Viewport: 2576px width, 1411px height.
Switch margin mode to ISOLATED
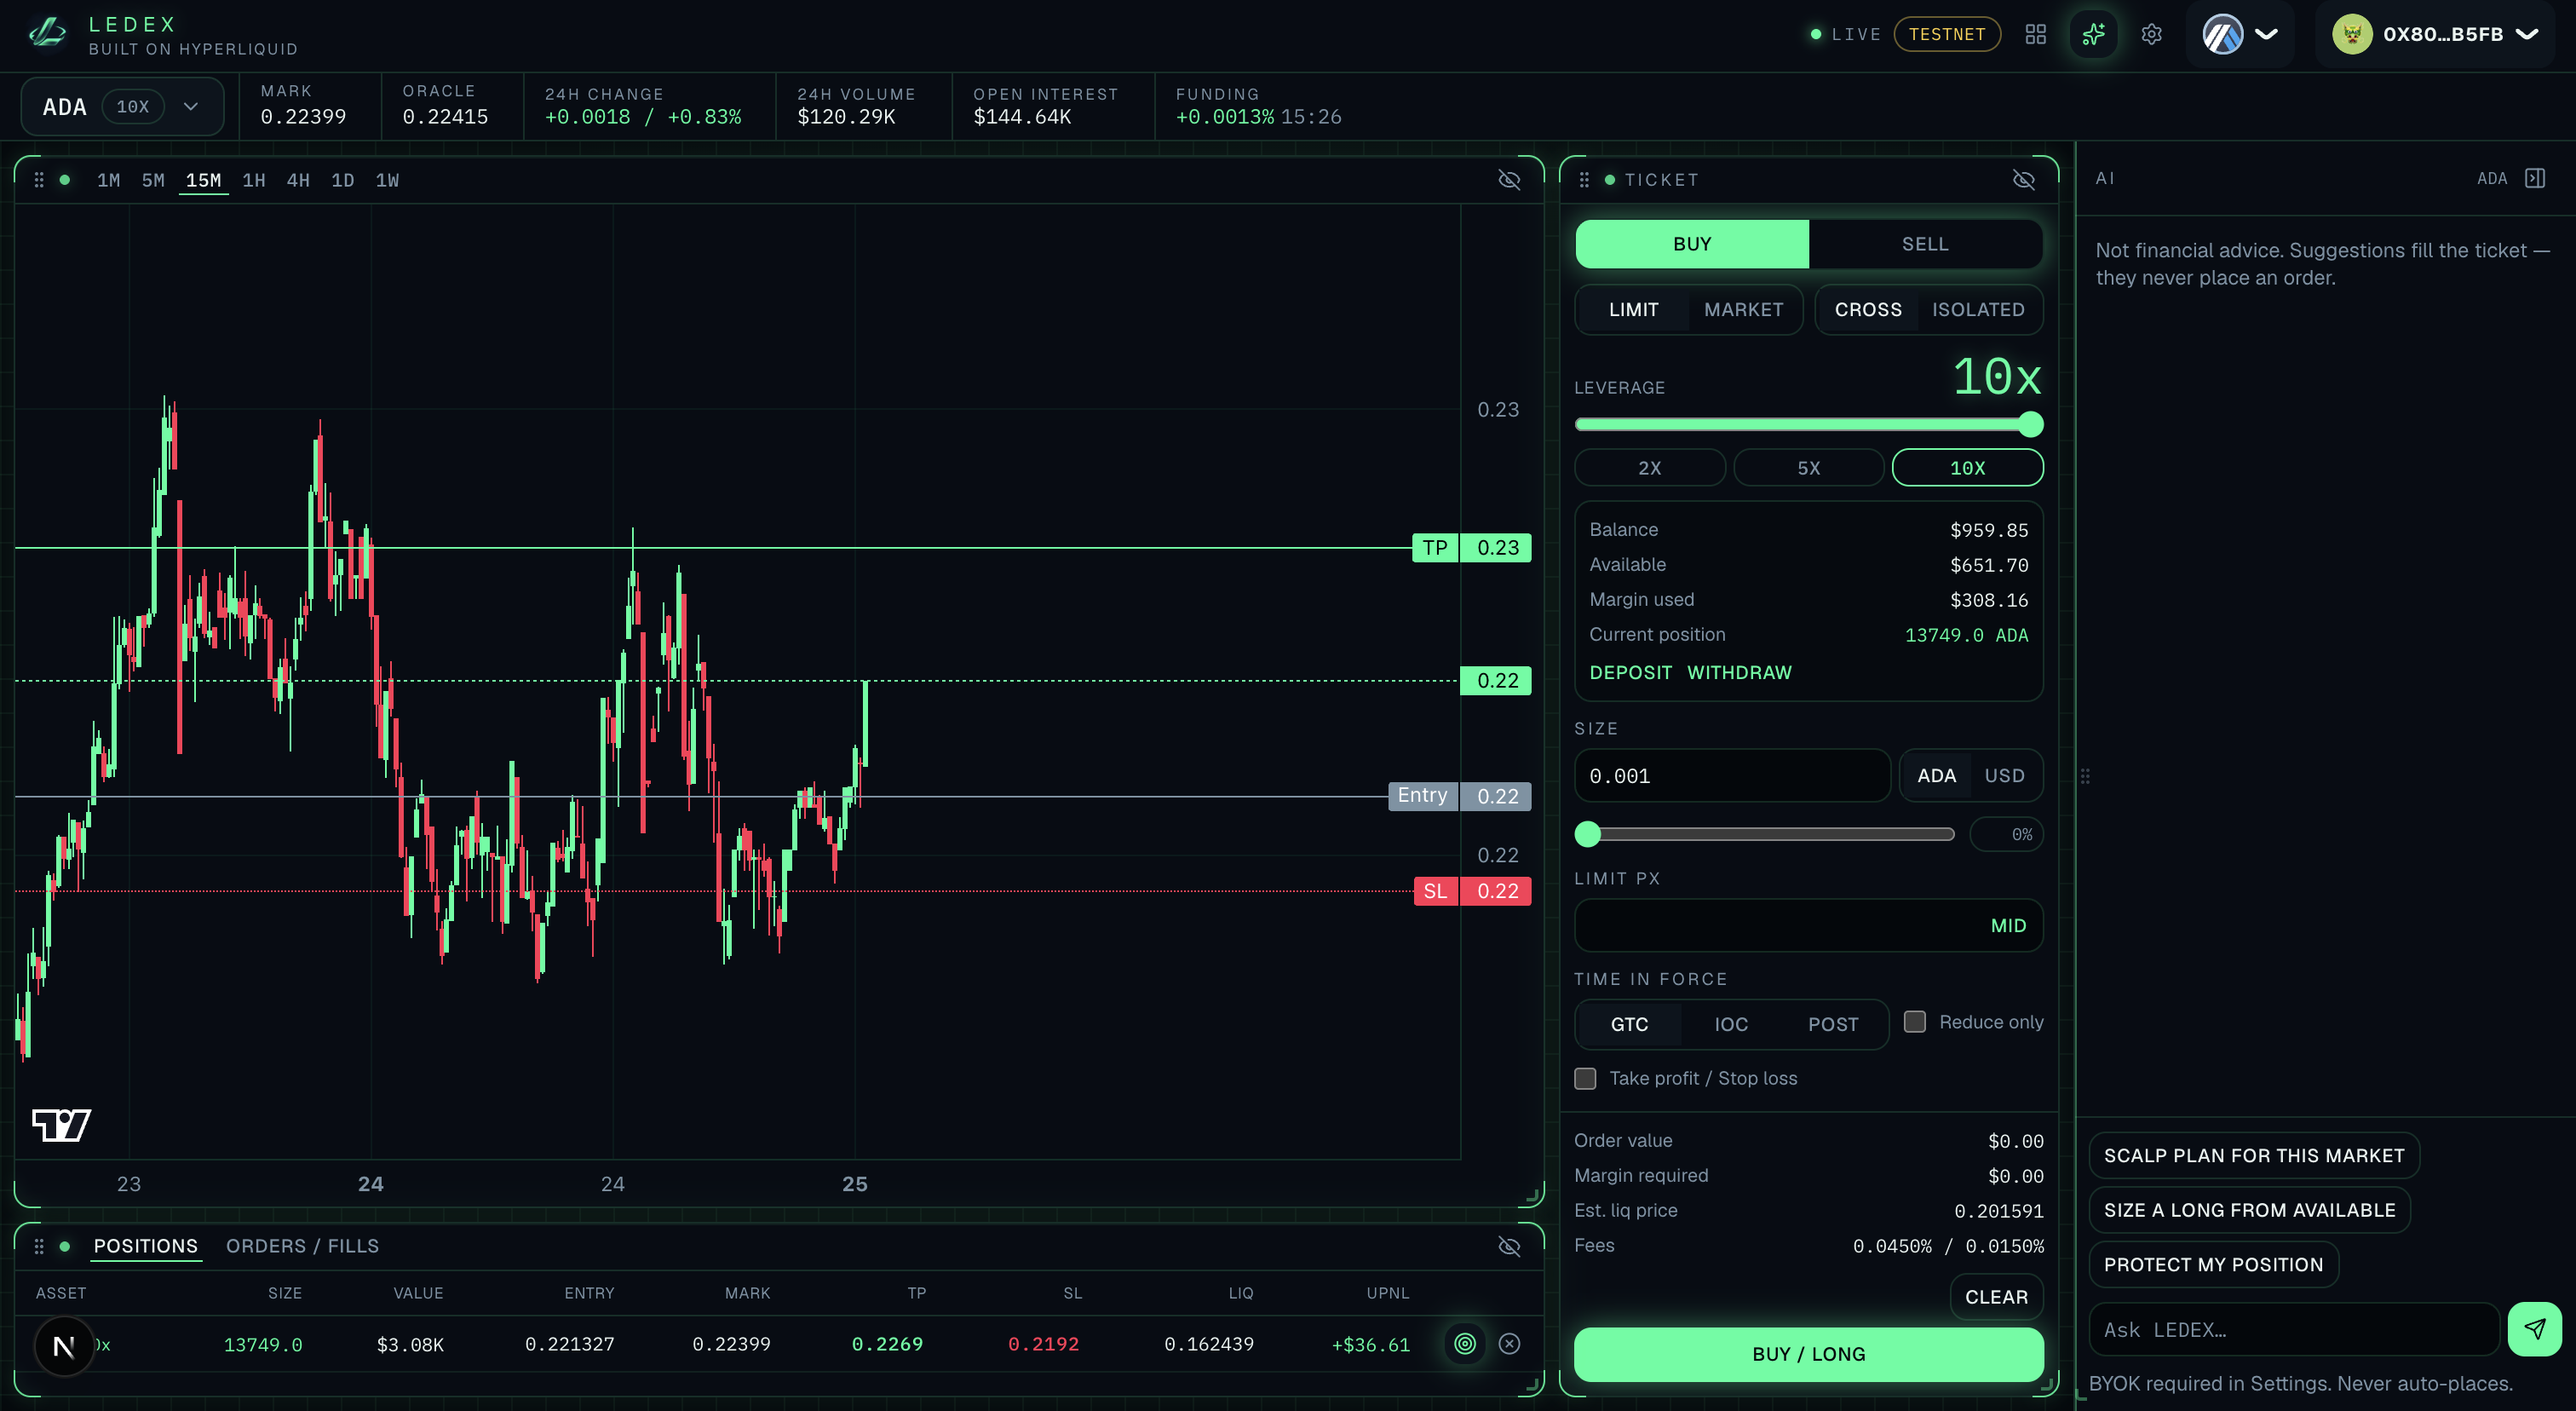(1978, 310)
